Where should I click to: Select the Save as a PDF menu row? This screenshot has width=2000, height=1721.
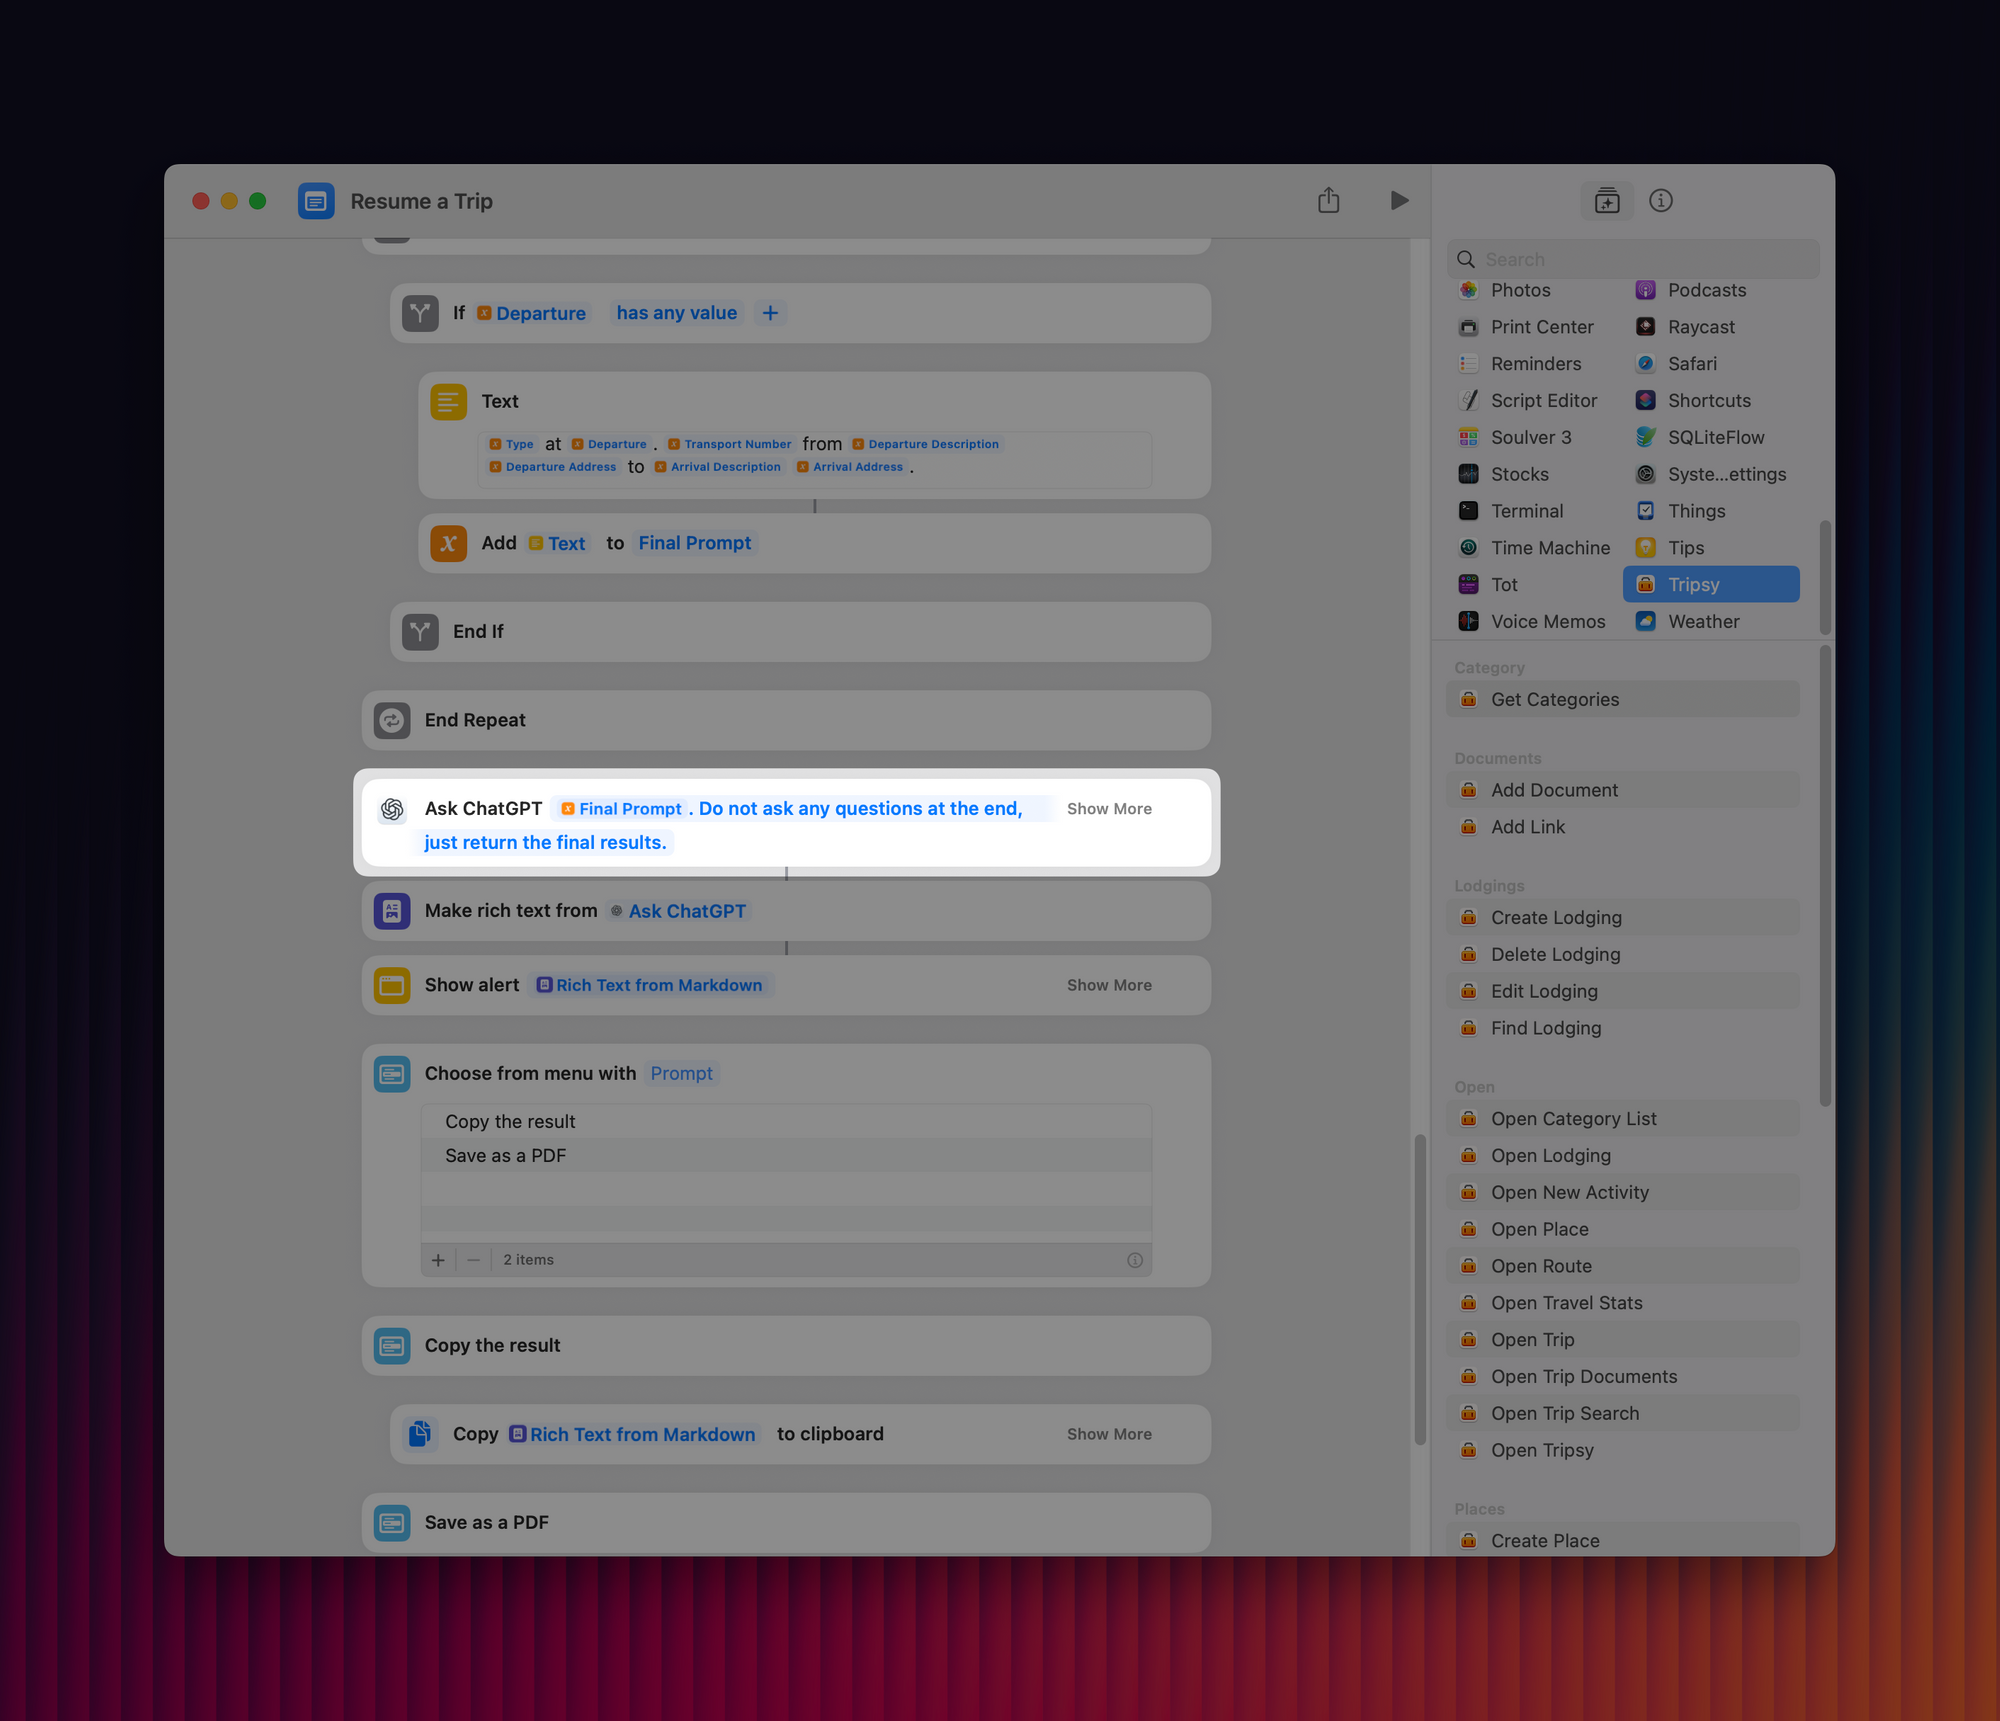786,1156
